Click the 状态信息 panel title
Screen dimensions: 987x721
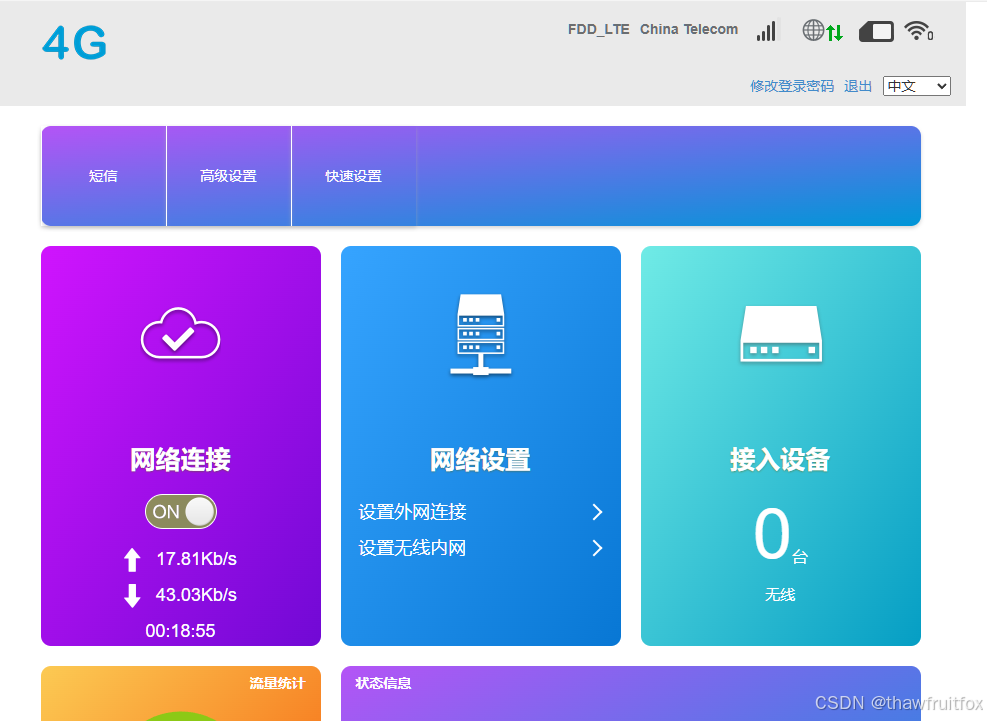pyautogui.click(x=383, y=683)
